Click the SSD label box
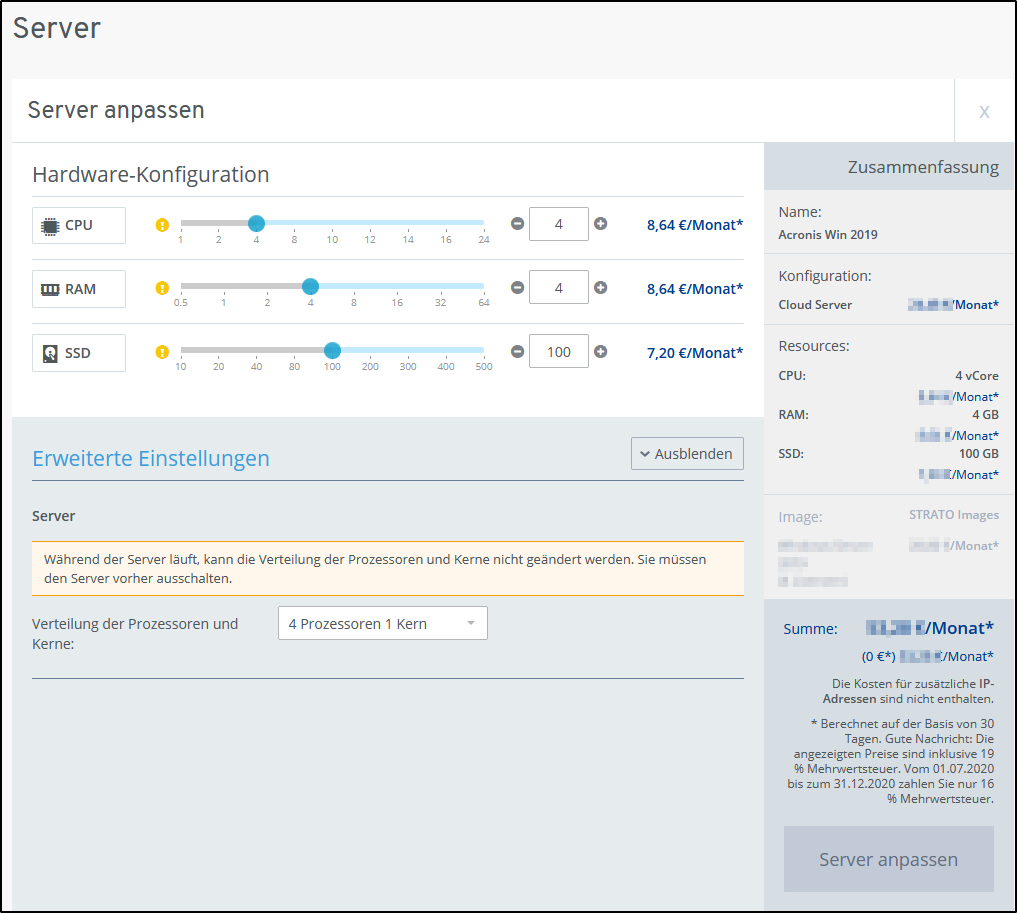Image resolution: width=1017 pixels, height=913 pixels. click(78, 353)
